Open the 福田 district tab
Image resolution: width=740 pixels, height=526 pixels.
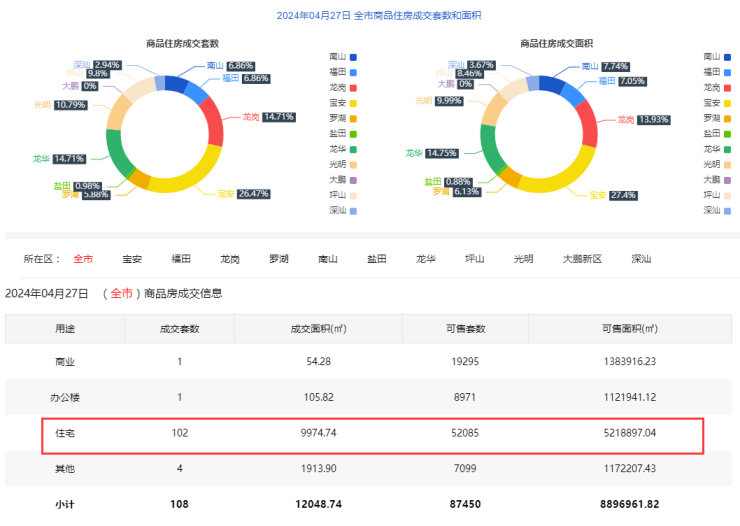(181, 259)
